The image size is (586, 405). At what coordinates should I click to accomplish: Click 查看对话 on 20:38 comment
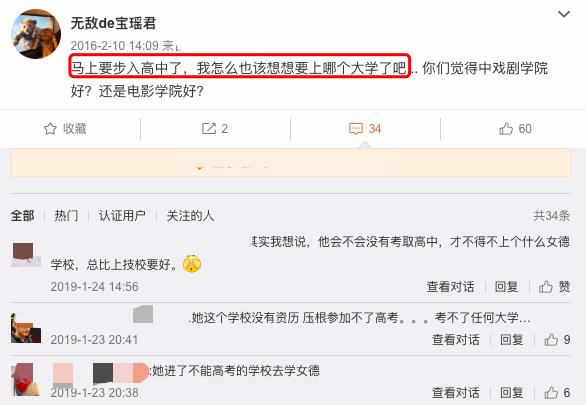tap(456, 393)
